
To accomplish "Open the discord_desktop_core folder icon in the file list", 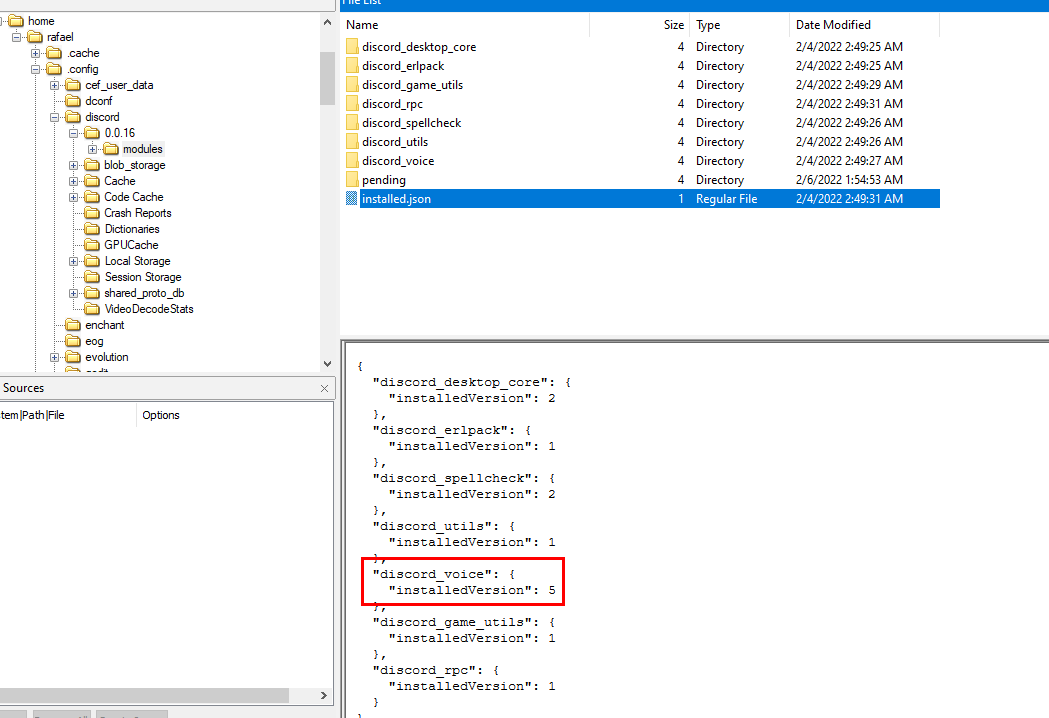I will coord(352,46).
